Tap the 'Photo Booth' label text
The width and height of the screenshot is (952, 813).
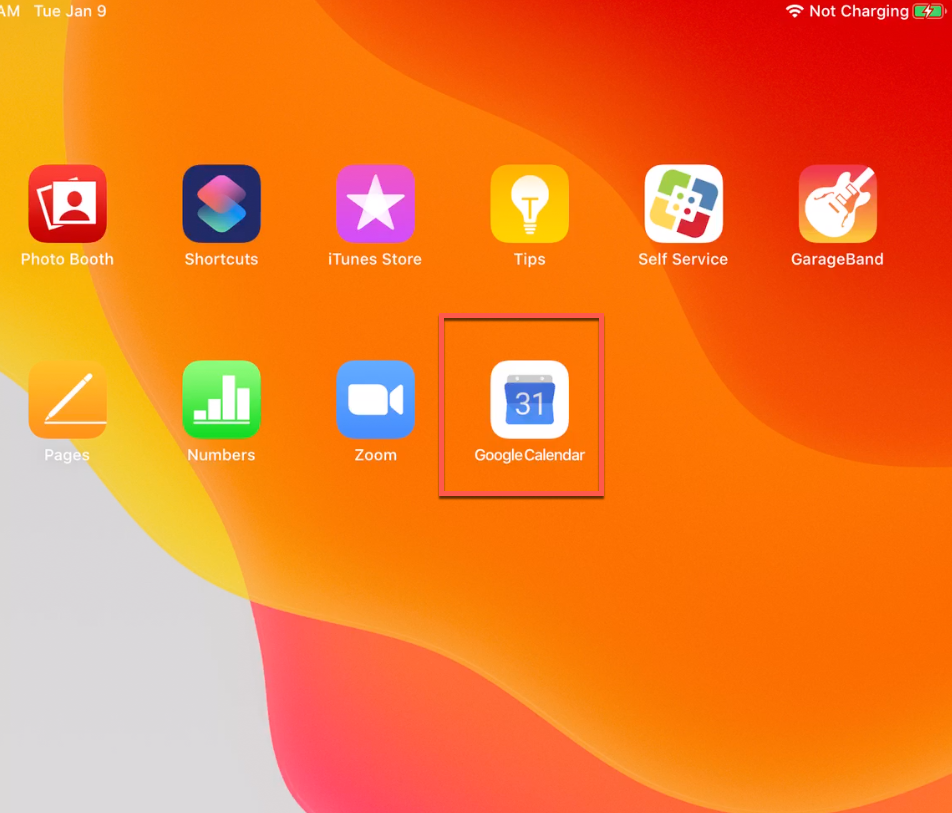[67, 259]
